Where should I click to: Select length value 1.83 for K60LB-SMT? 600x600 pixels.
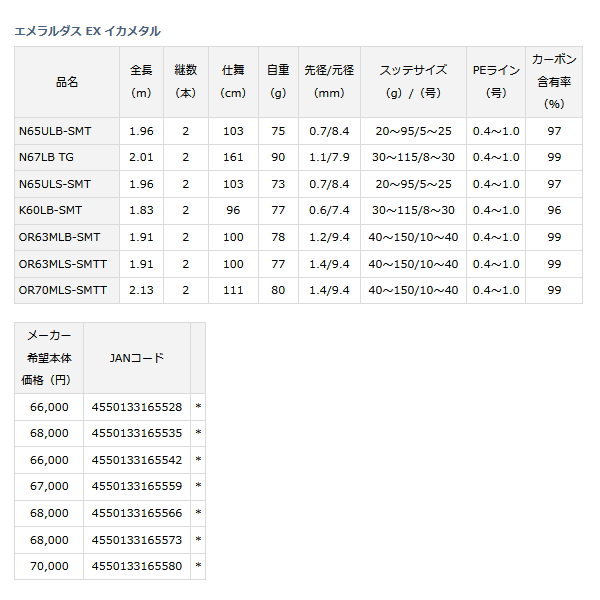tap(141, 210)
